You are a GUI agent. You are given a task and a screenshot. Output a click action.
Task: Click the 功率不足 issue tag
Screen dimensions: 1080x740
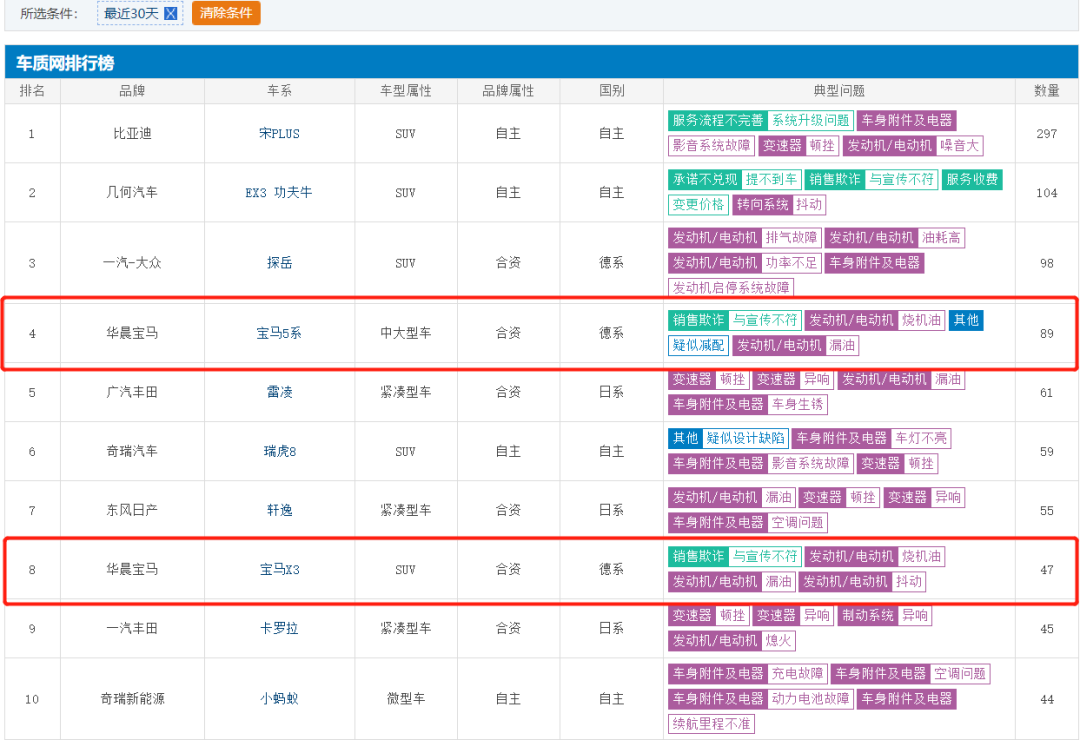(x=791, y=263)
